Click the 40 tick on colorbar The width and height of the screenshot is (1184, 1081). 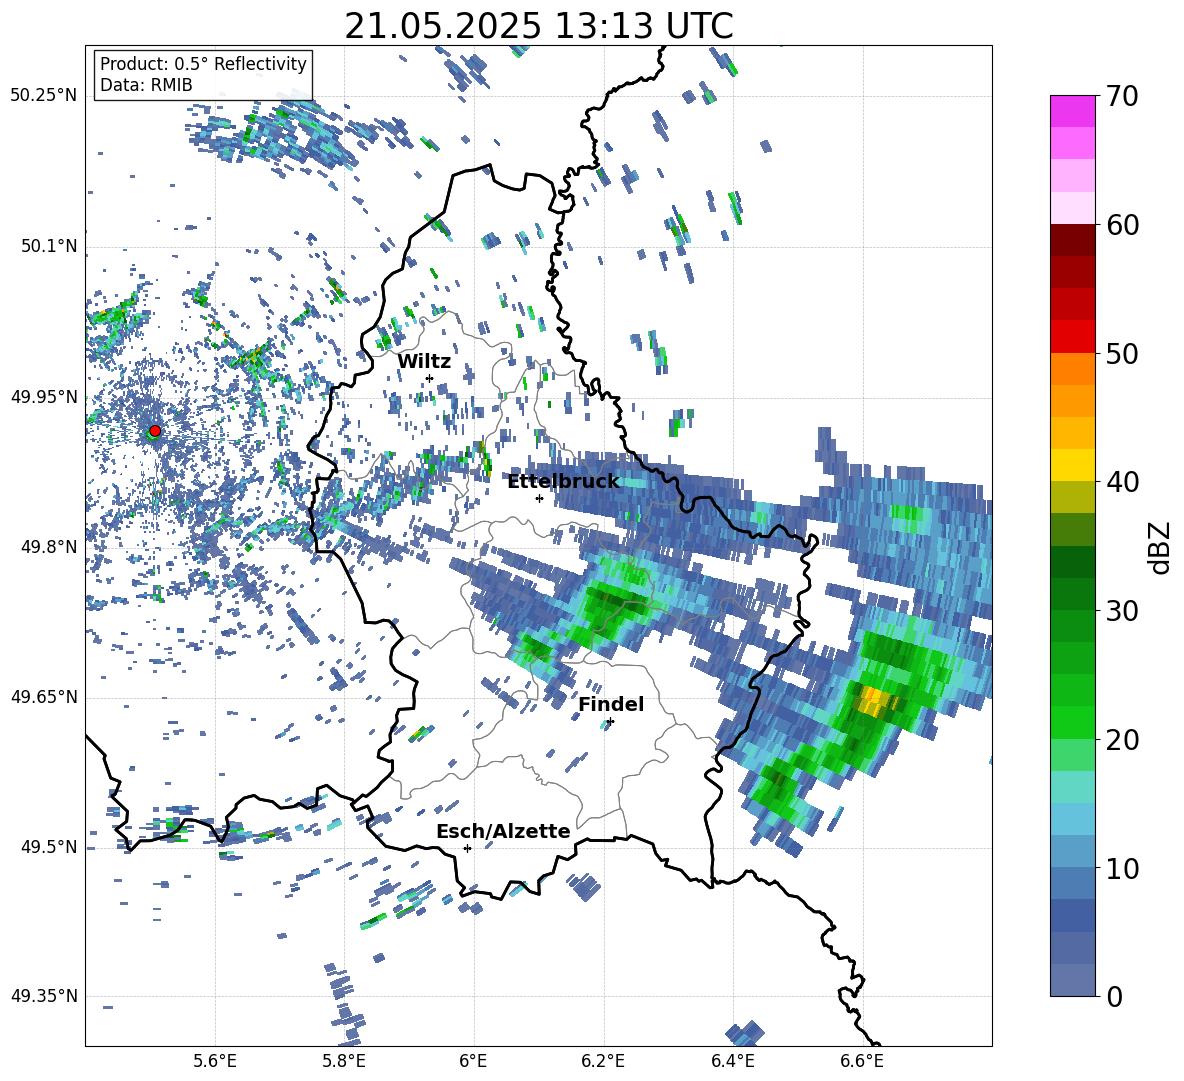pos(1122,482)
